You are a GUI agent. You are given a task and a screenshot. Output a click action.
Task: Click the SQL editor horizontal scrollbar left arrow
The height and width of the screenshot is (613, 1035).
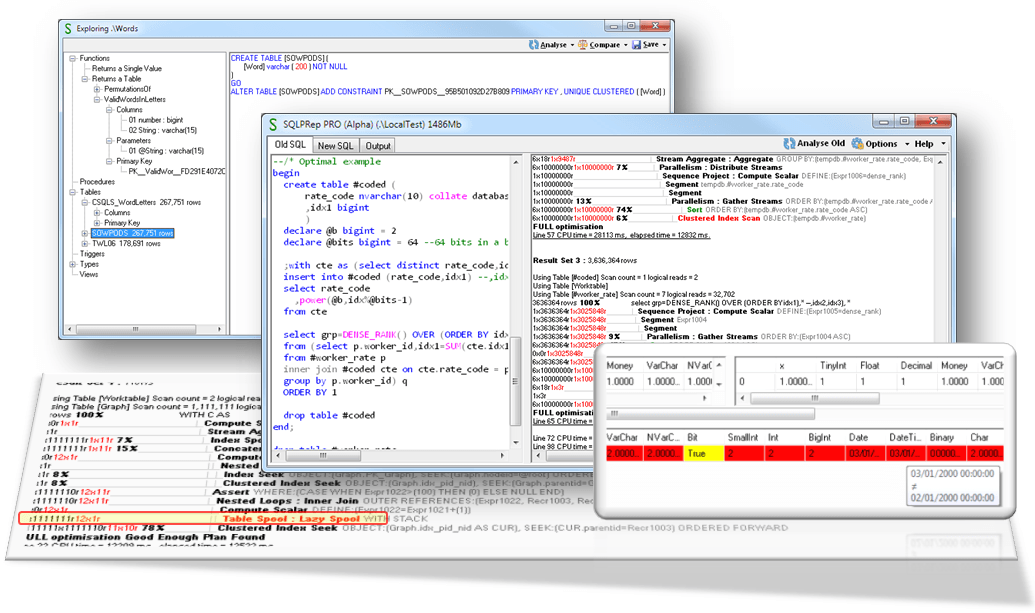pos(279,455)
